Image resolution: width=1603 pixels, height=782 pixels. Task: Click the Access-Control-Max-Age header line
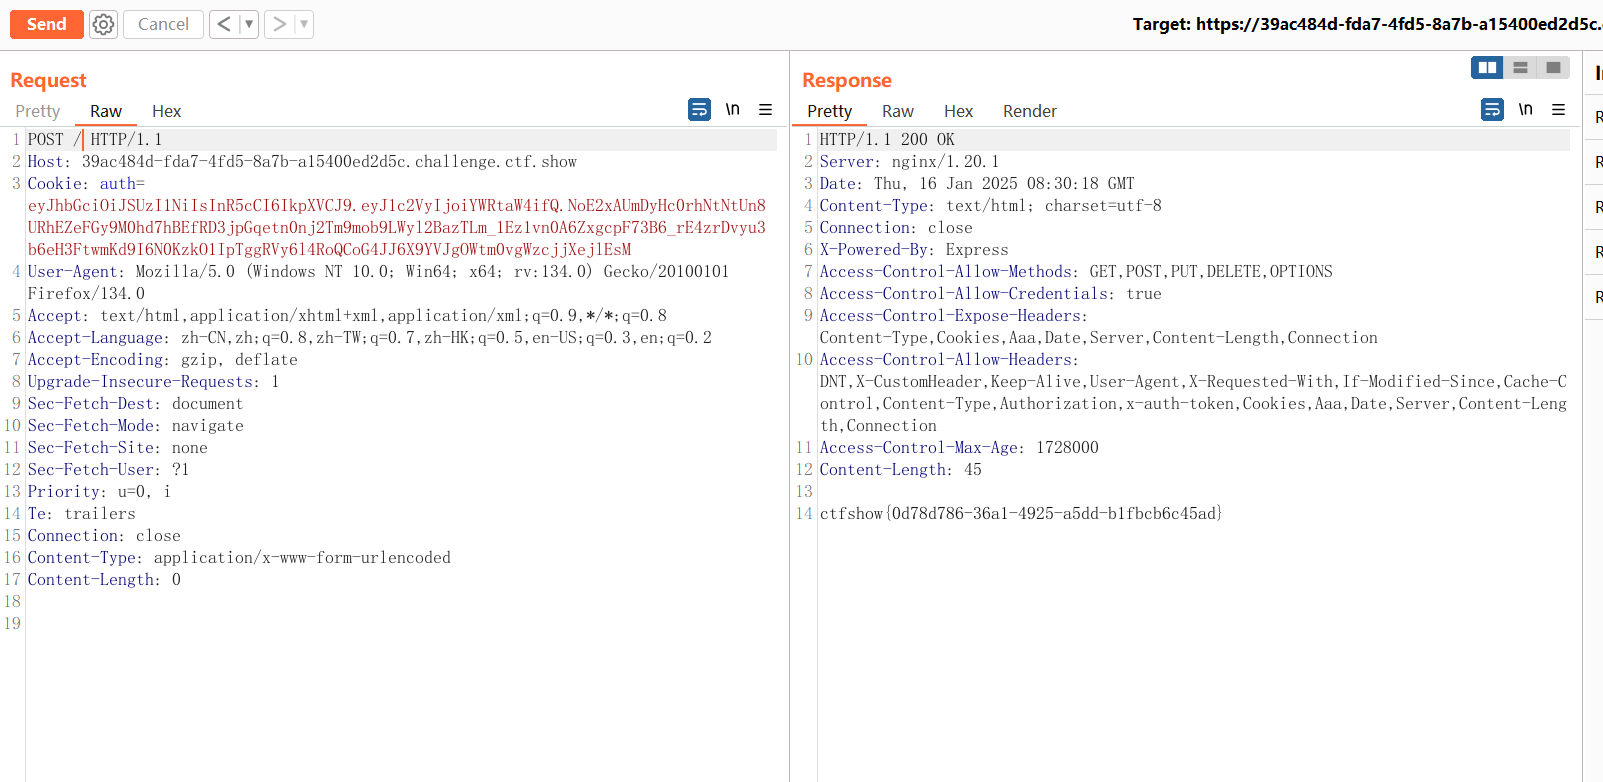coord(959,447)
